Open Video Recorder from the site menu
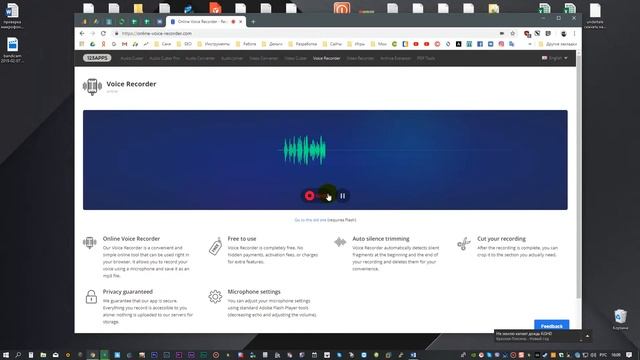This screenshot has height=360, width=640. 360,58
